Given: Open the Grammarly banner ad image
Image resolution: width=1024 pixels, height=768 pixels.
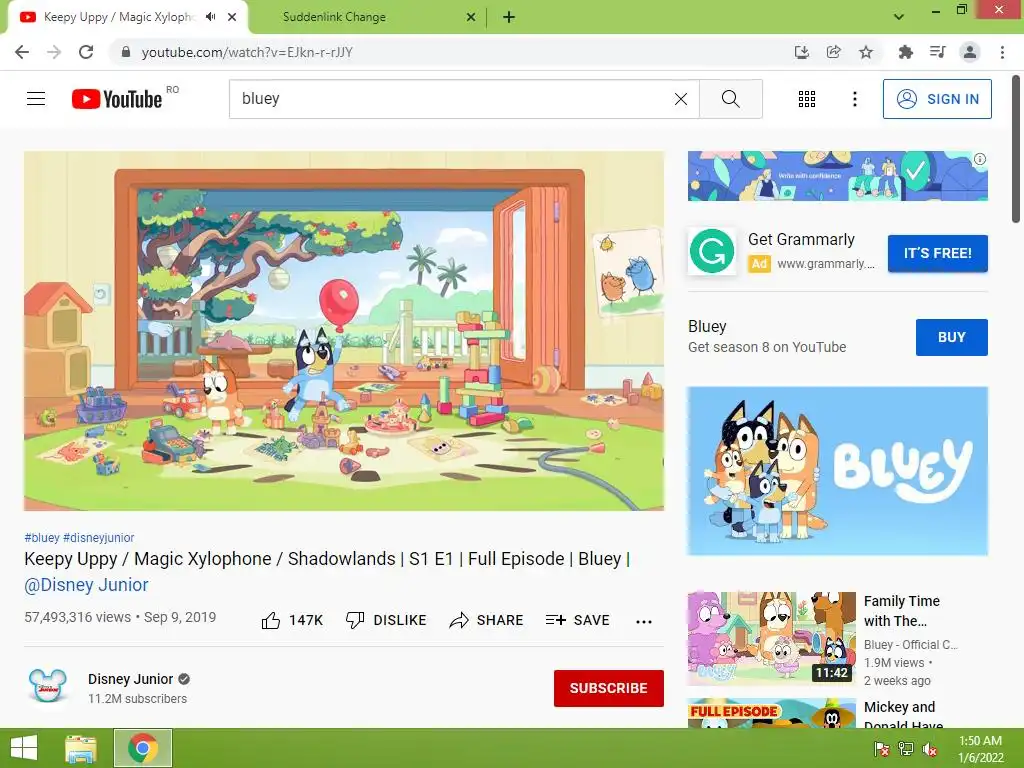Looking at the screenshot, I should tap(837, 176).
